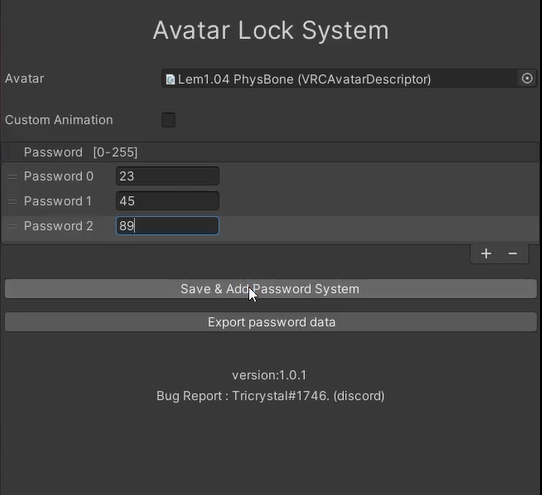Remove a password entry with minus icon

pos(513,253)
